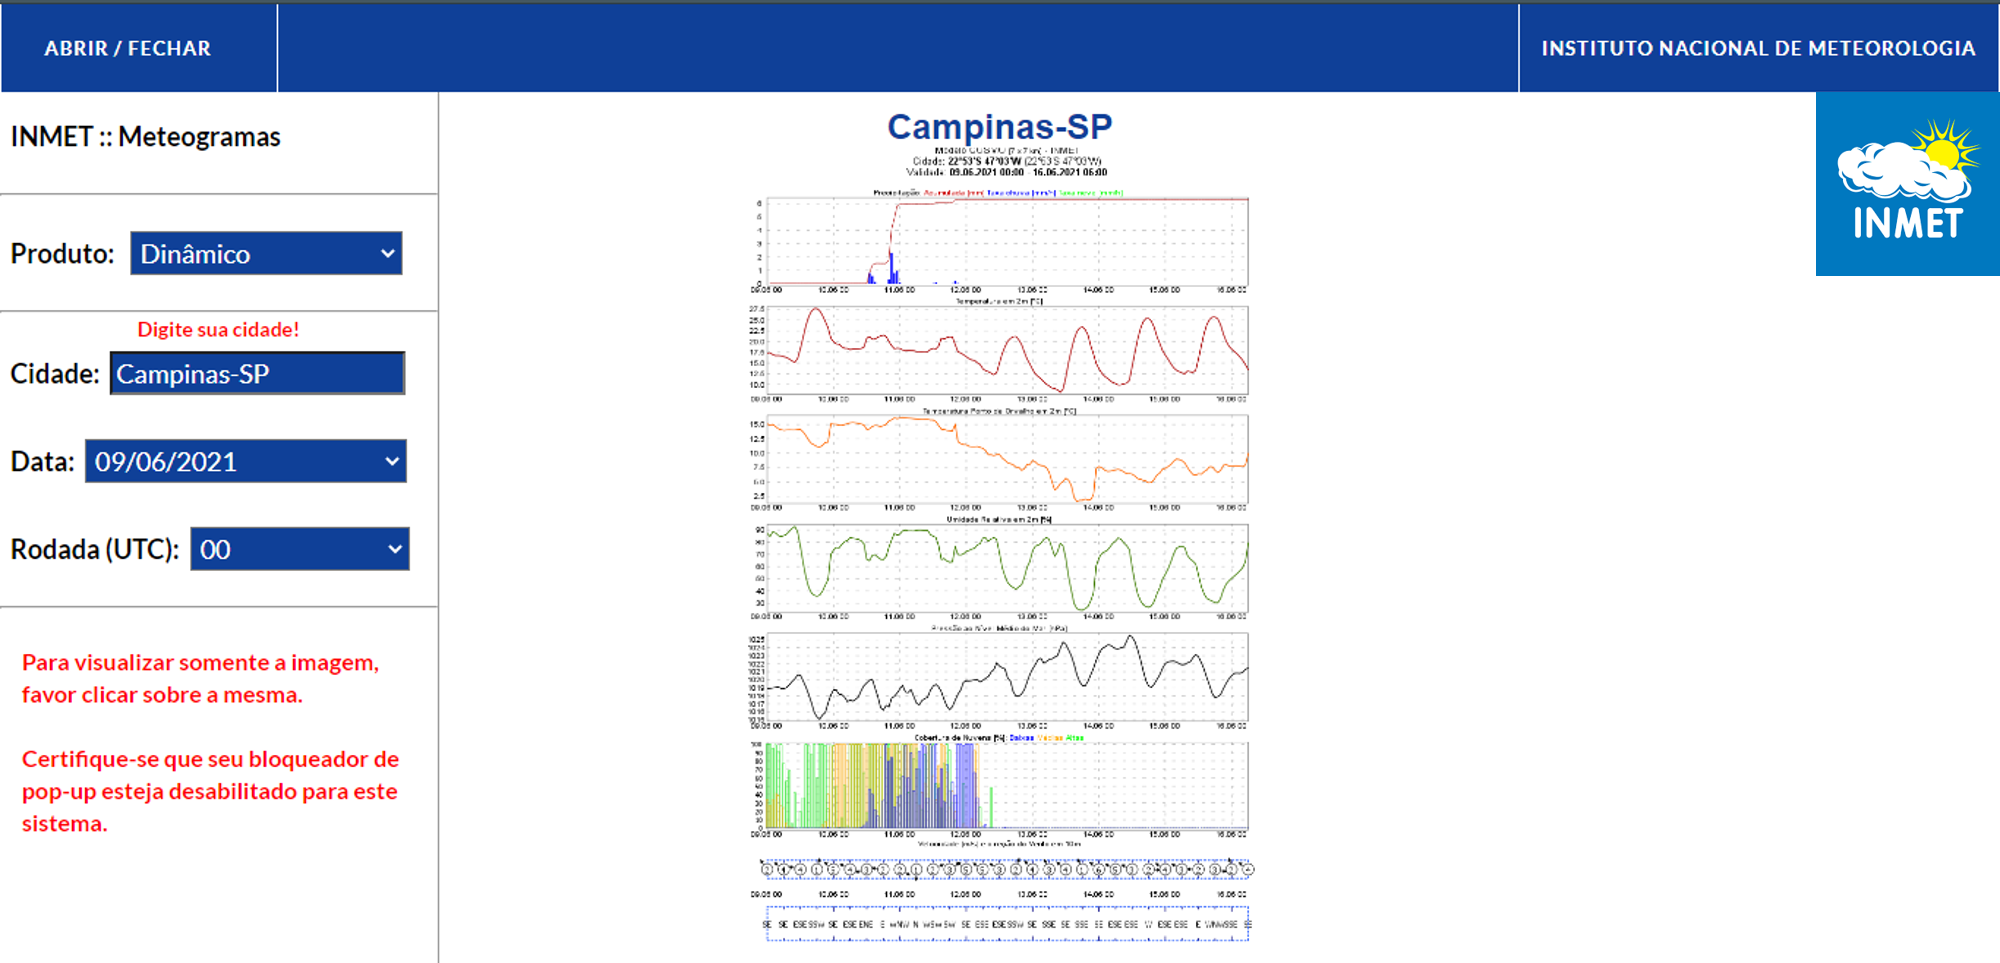This screenshot has width=2000, height=963.
Task: Click the Campinas-SP chart title
Action: click(1000, 127)
